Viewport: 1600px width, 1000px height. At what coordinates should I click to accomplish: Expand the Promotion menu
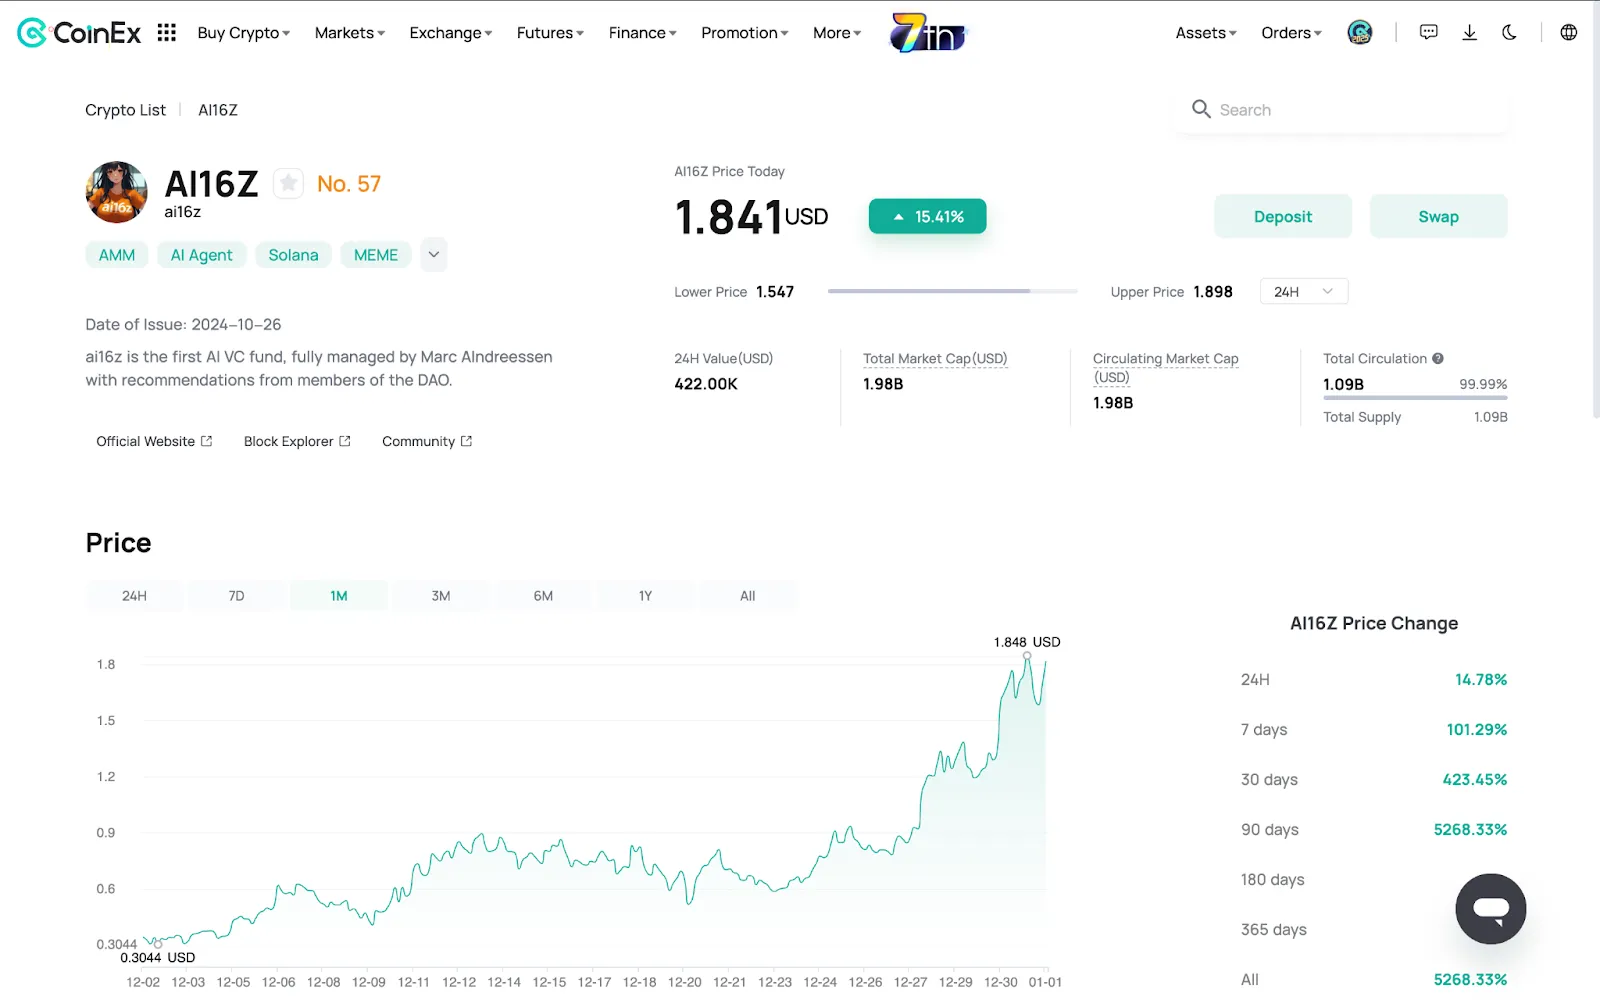coord(745,33)
